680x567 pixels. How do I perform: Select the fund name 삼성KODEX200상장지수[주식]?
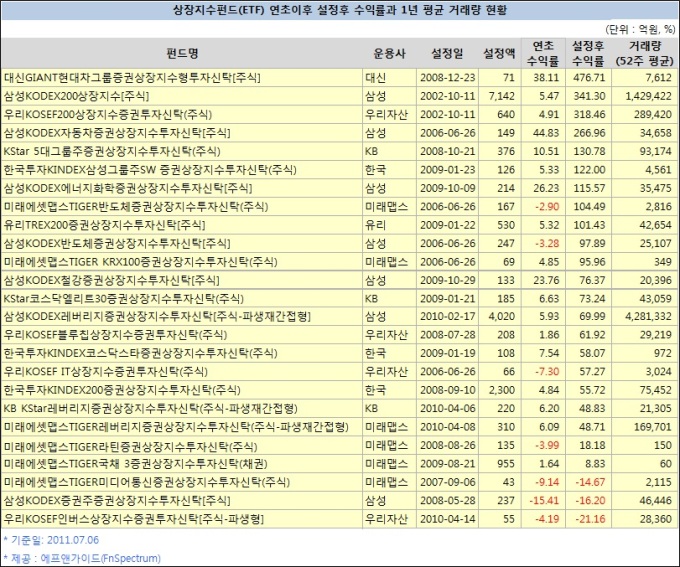pos(76,96)
